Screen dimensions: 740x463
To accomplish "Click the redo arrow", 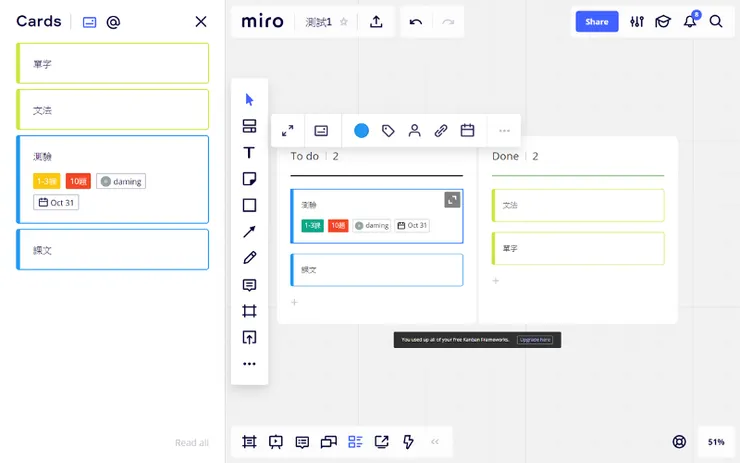I will coord(448,22).
